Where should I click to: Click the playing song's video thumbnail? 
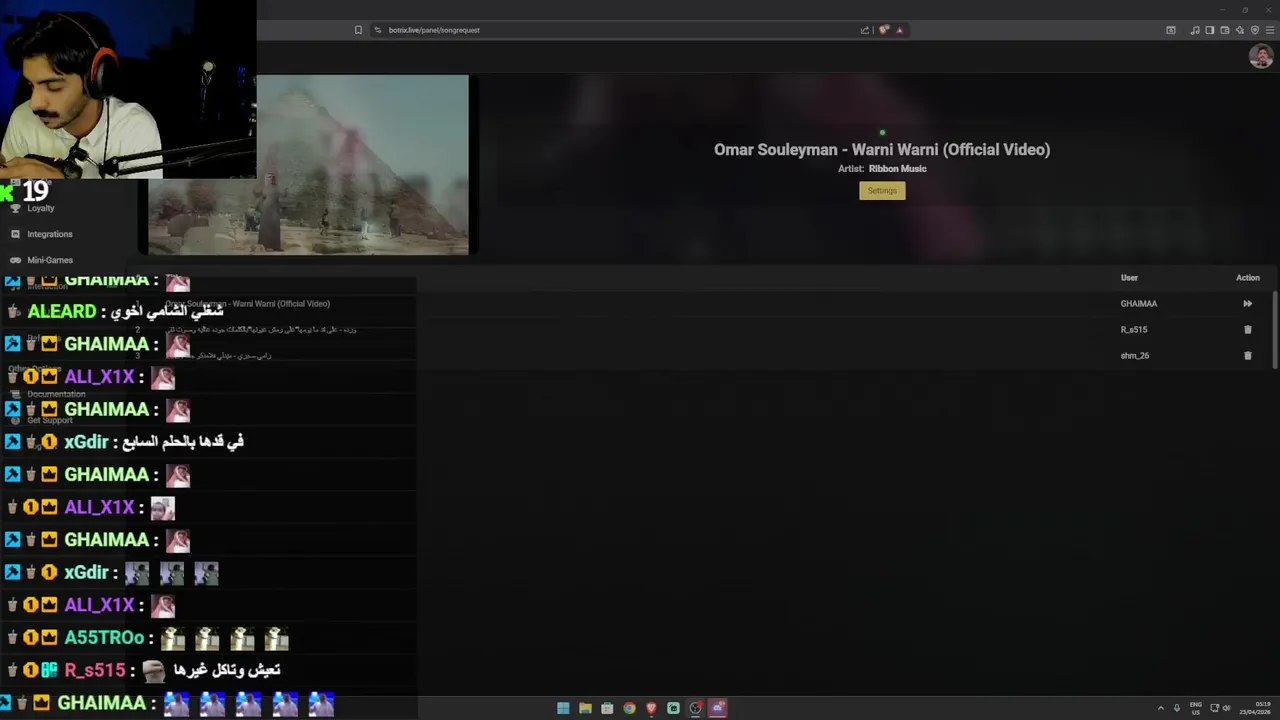point(308,165)
